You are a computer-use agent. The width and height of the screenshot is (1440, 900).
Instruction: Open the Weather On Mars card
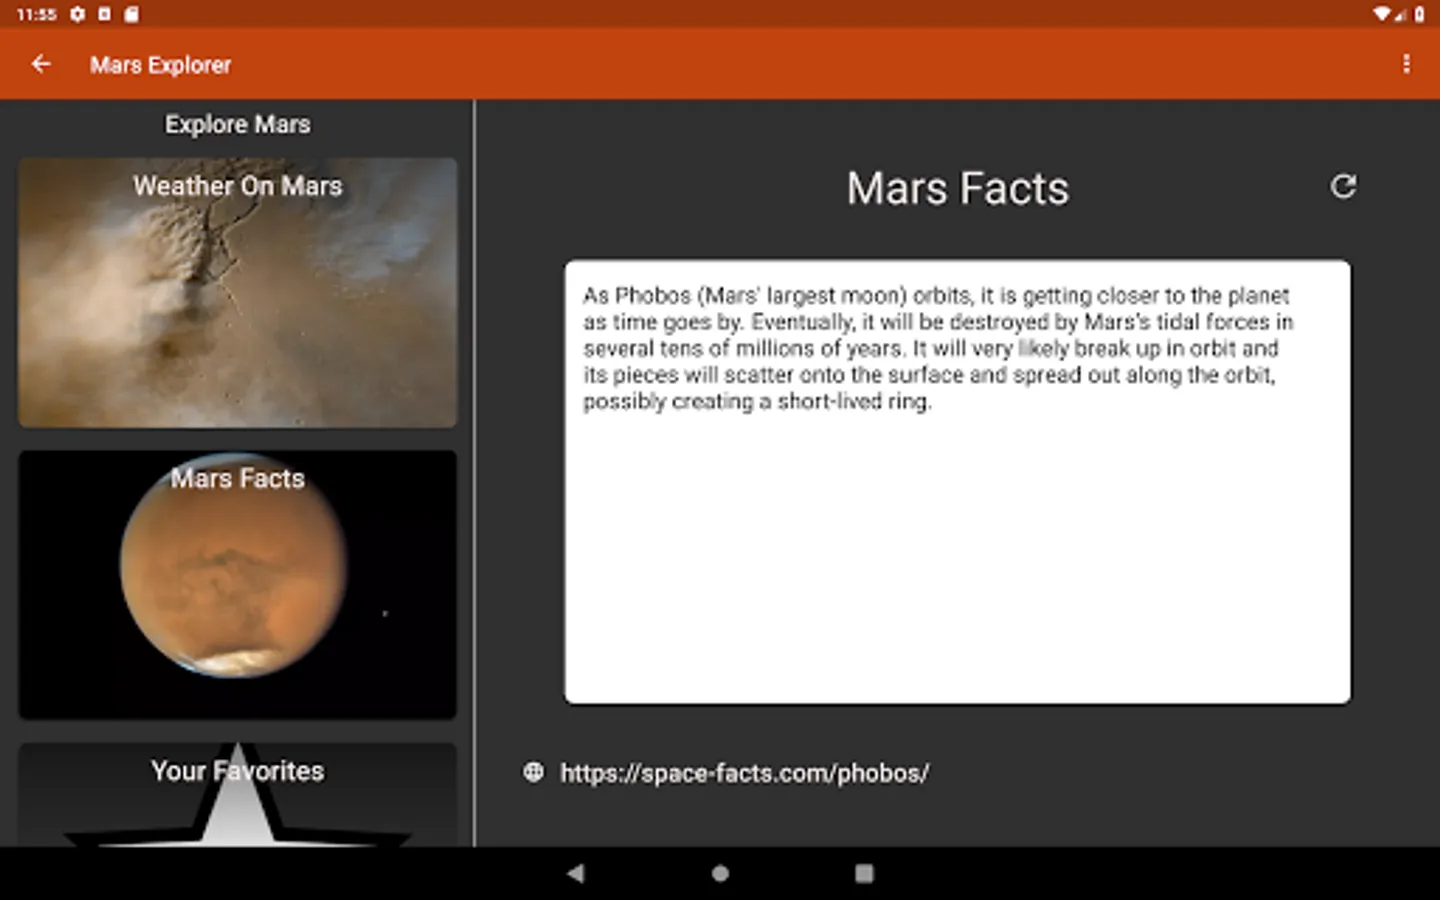pyautogui.click(x=238, y=293)
